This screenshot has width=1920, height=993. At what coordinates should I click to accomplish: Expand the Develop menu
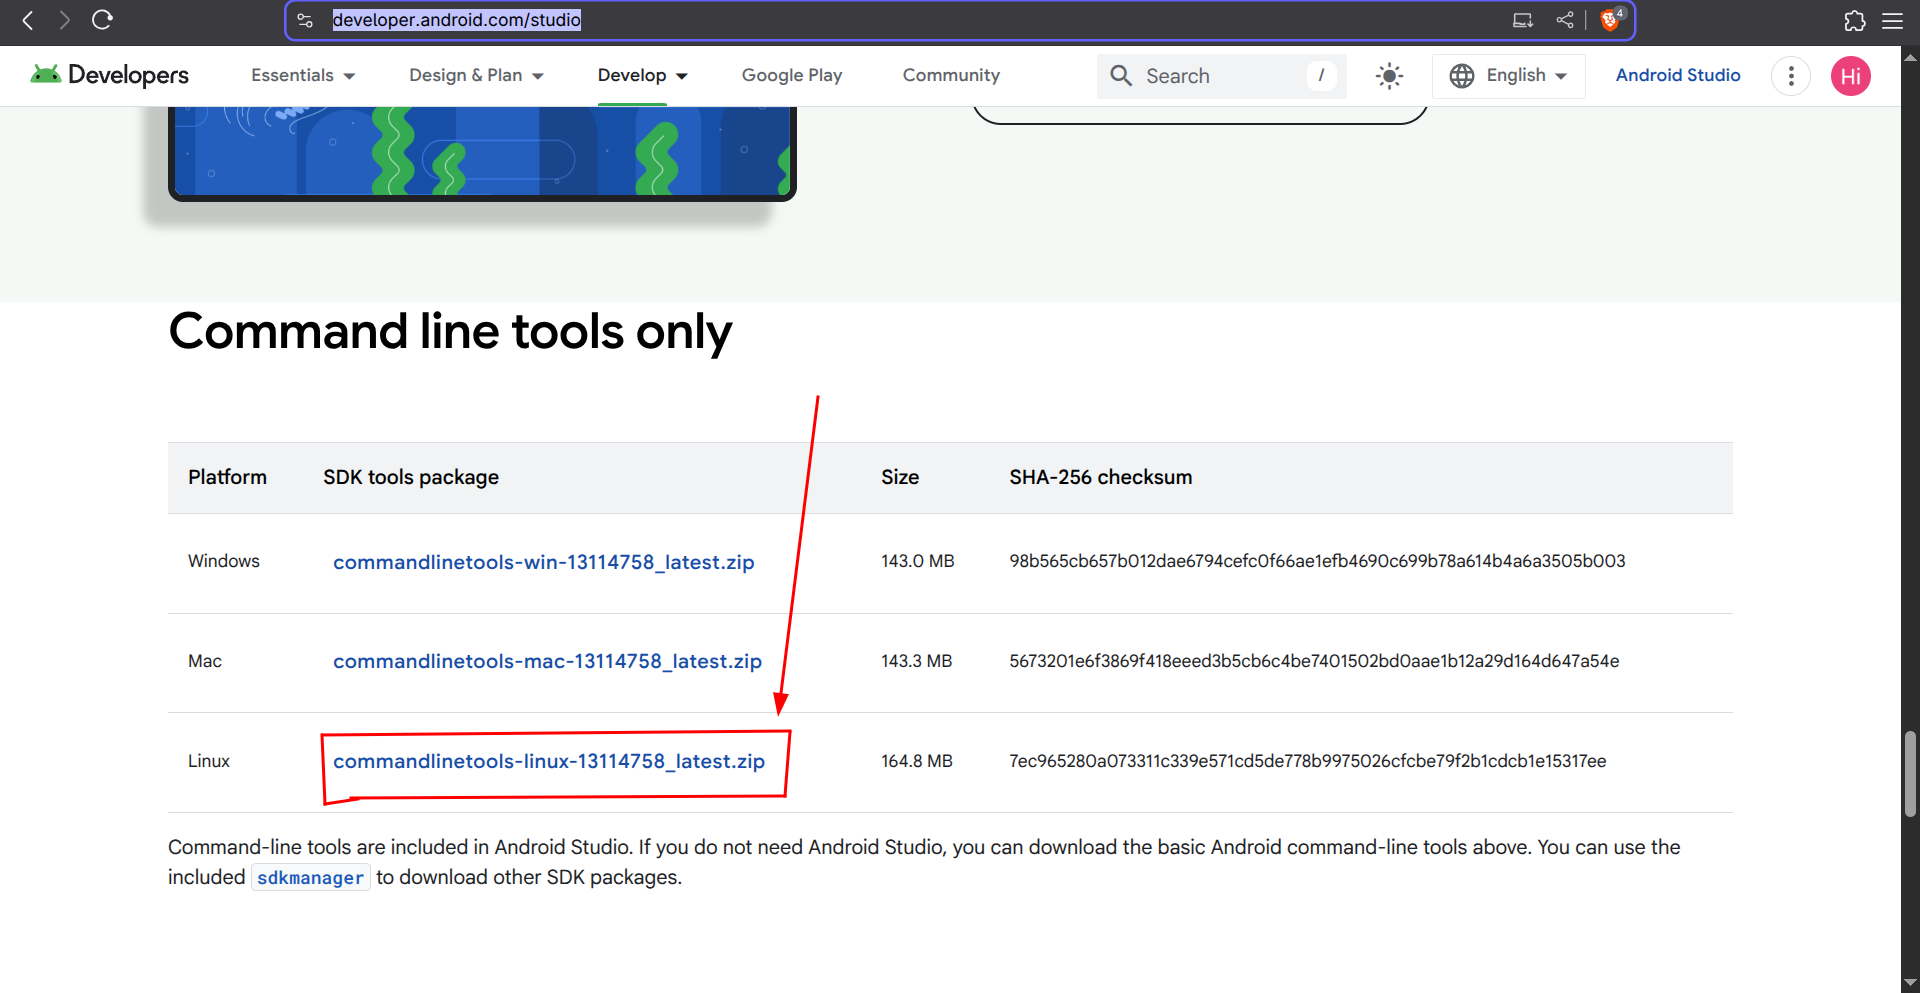click(643, 75)
